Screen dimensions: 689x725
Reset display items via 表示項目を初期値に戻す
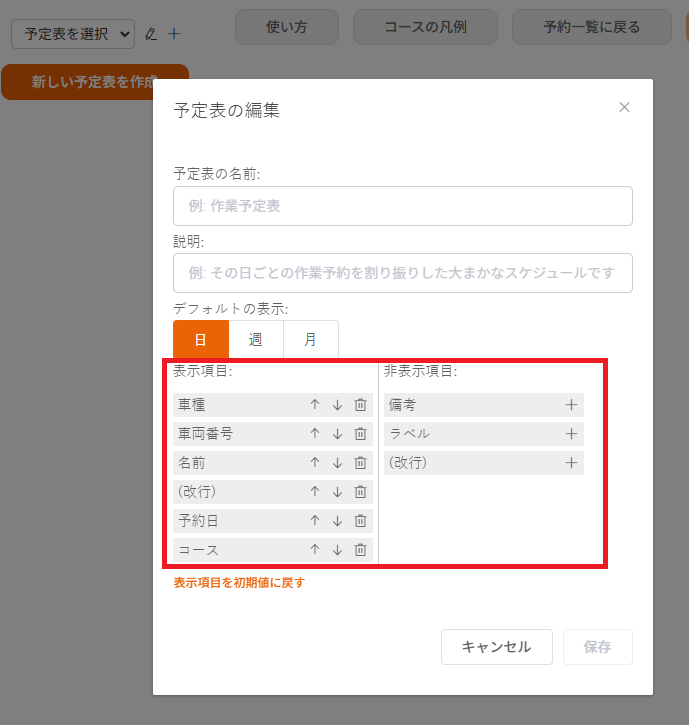pos(239,582)
